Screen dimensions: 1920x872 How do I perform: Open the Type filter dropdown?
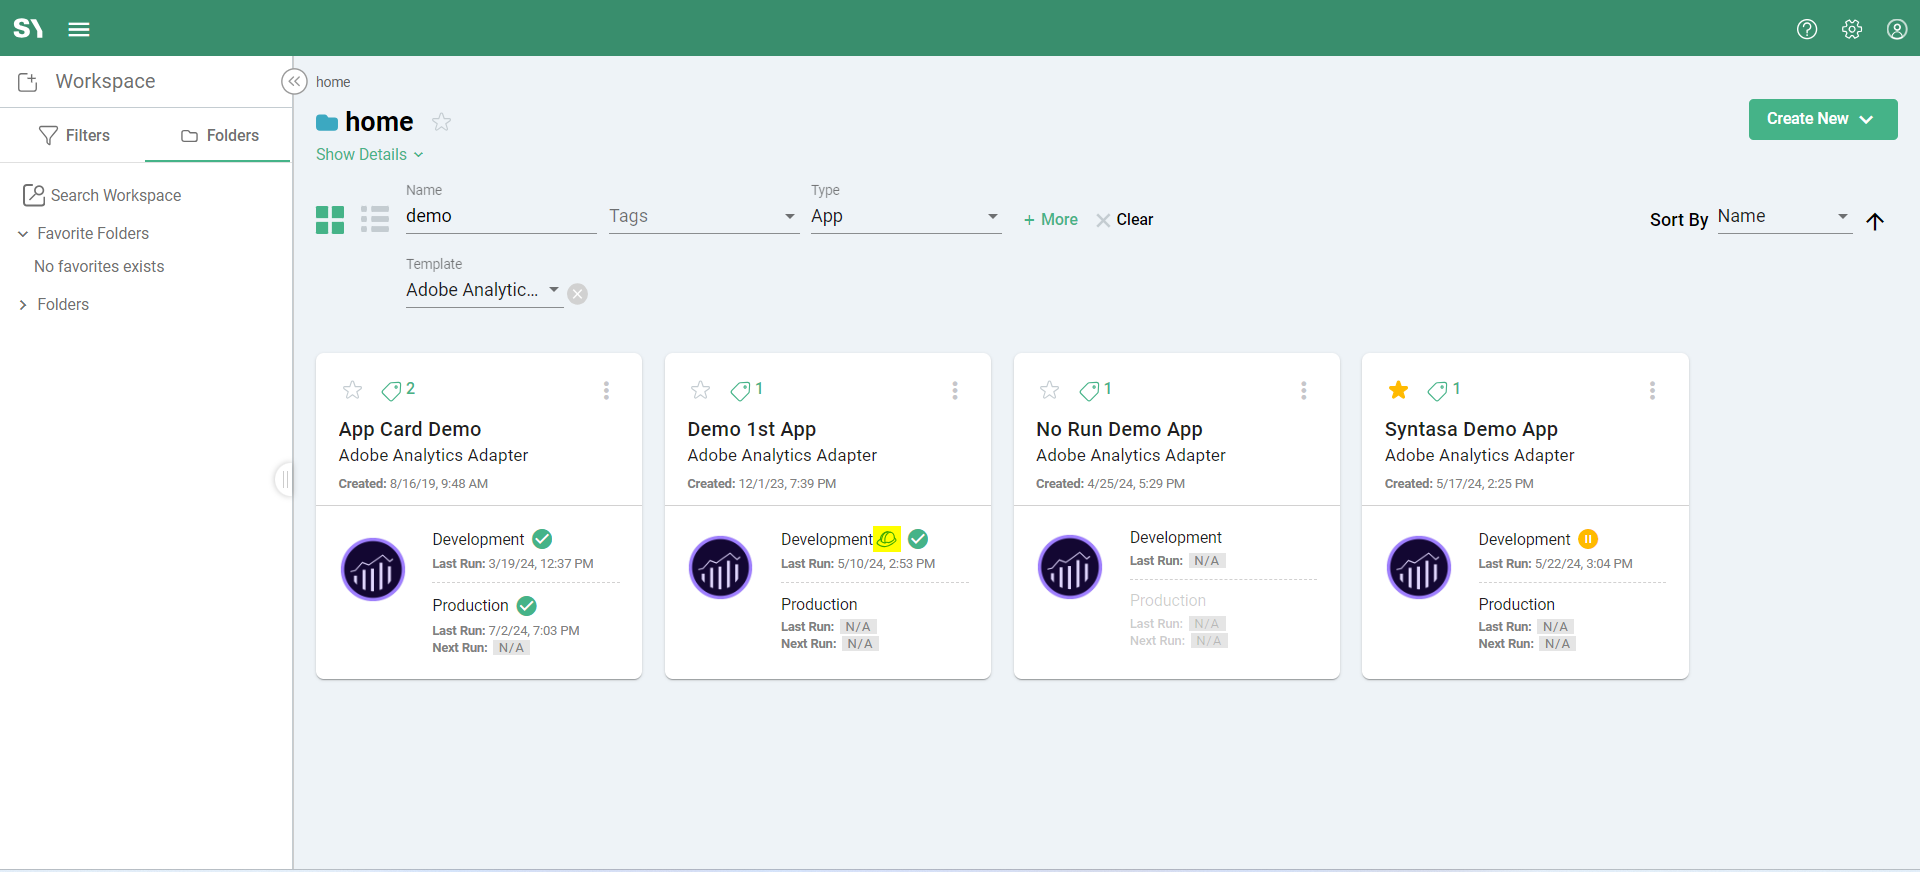pos(905,217)
